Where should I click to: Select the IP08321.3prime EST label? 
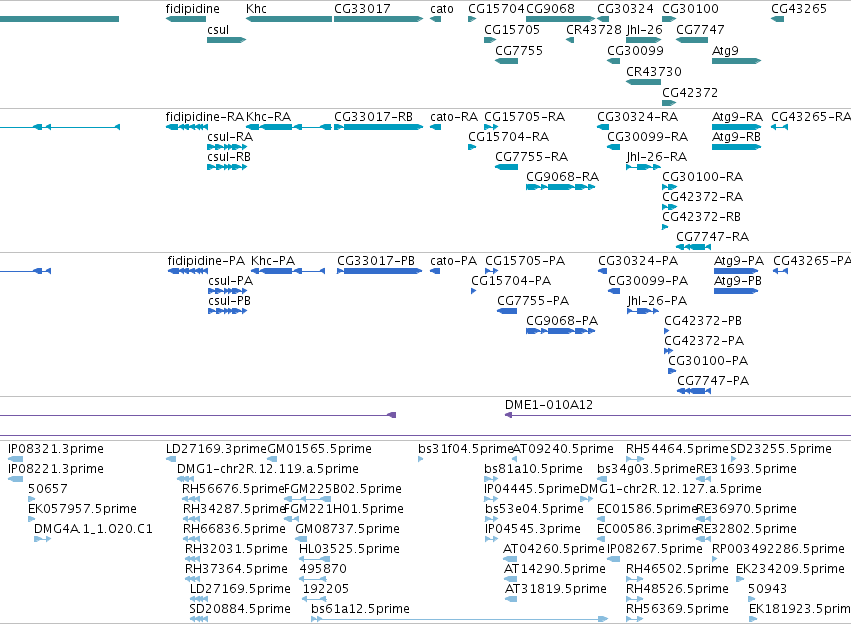pyautogui.click(x=56, y=449)
